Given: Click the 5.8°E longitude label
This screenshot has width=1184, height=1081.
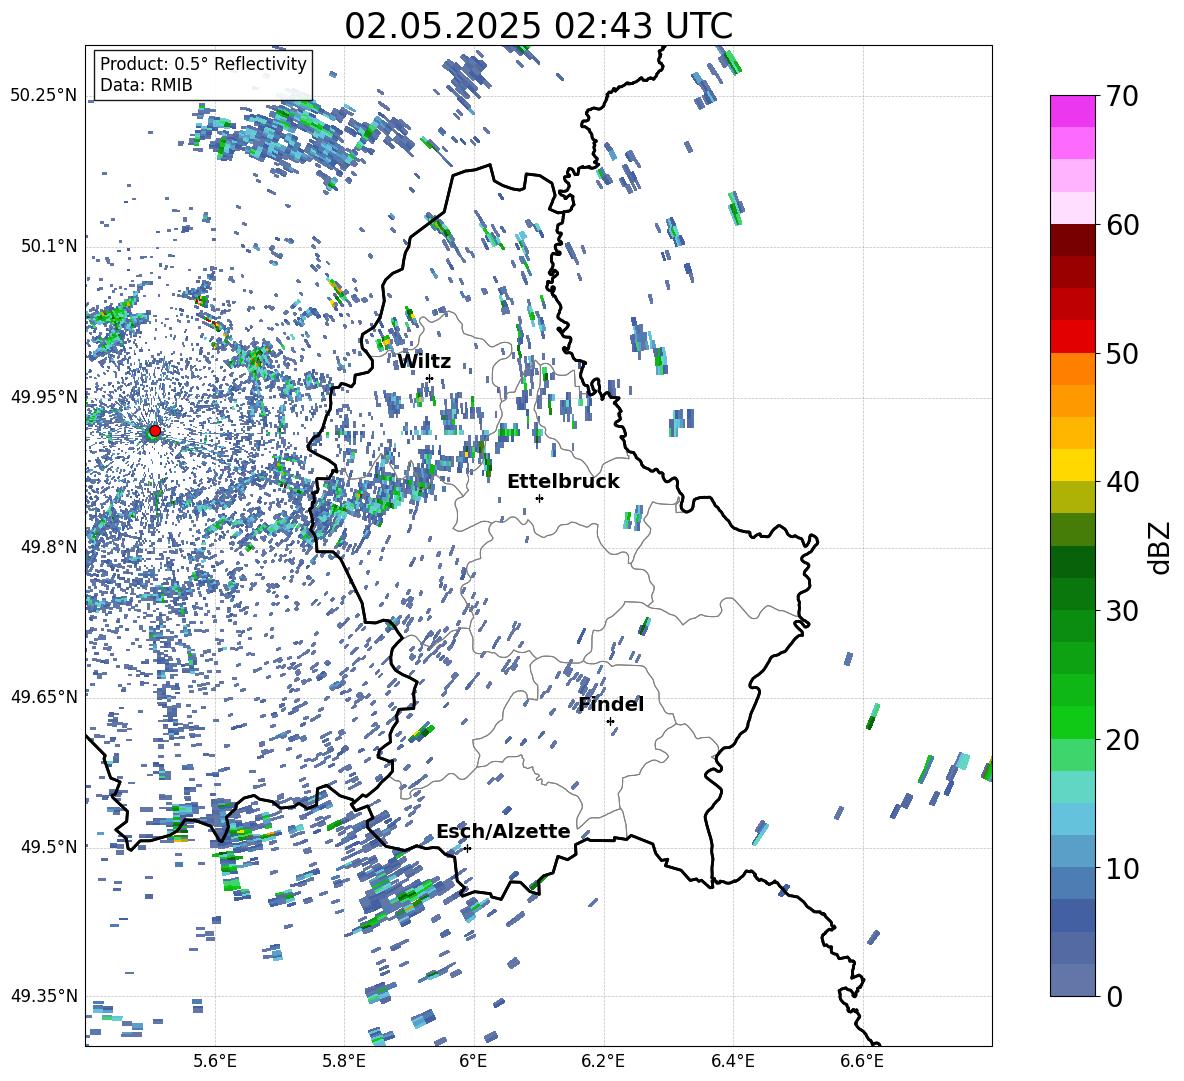Looking at the screenshot, I should 344,1062.
